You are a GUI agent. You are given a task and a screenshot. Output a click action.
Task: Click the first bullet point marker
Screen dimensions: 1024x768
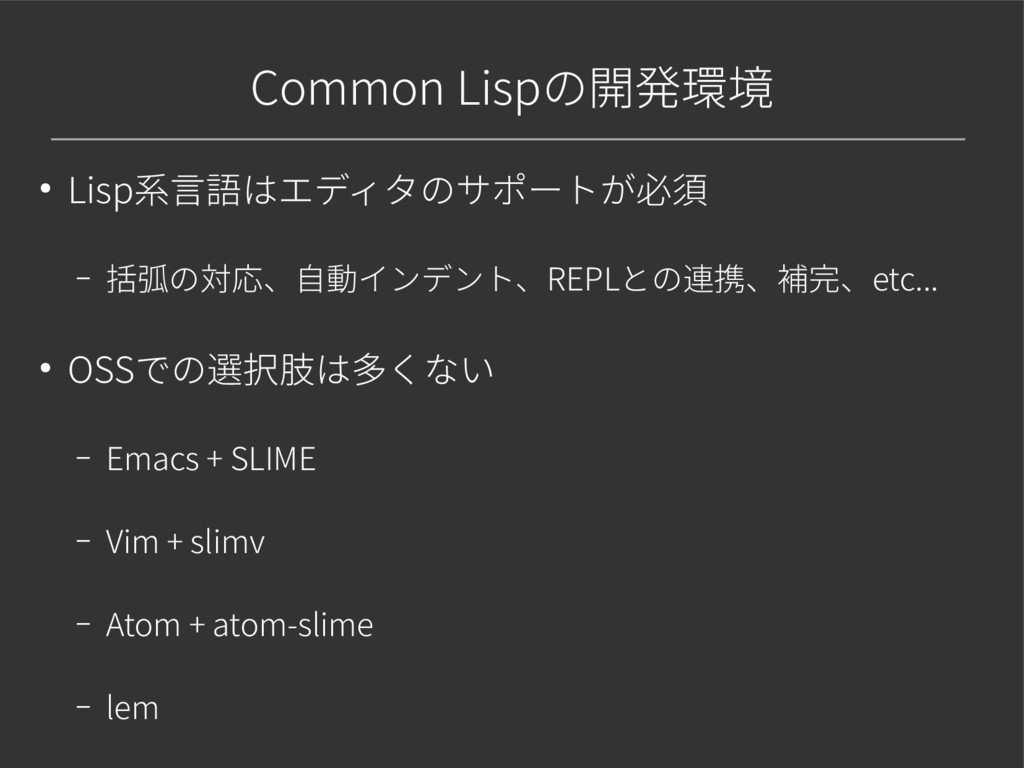pyautogui.click(x=44, y=189)
